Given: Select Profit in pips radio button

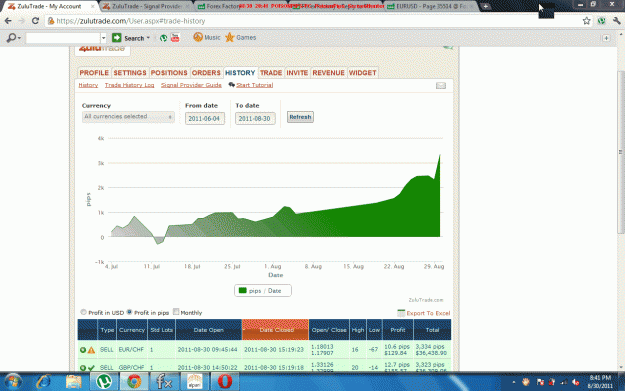Looking at the screenshot, I should (x=130, y=312).
